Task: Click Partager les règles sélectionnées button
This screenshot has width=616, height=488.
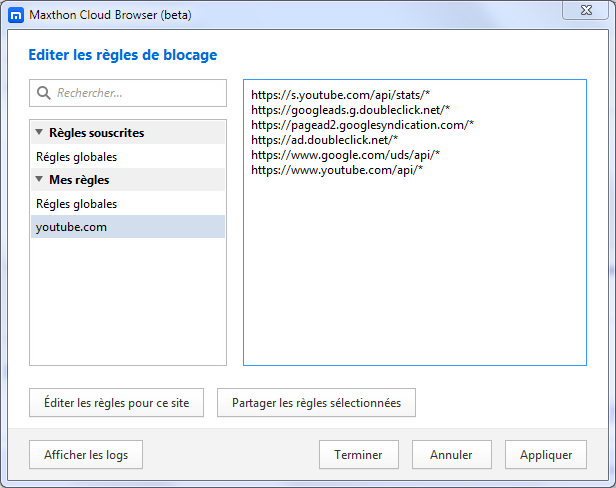Action: click(x=316, y=403)
